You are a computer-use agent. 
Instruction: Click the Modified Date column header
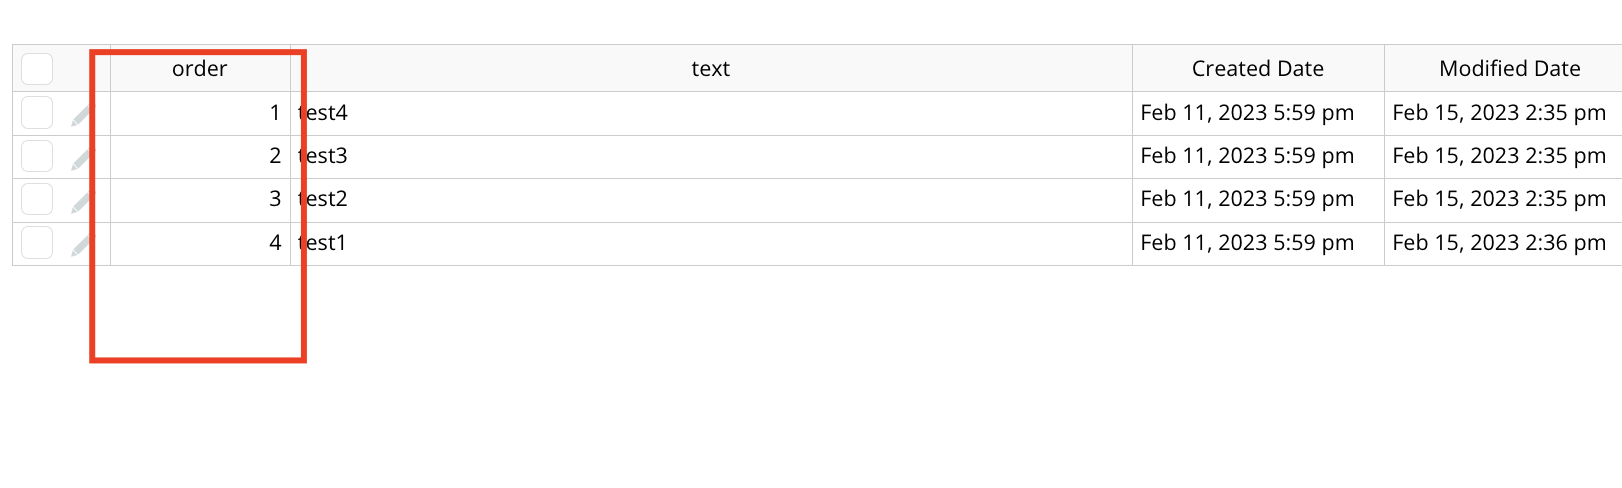pyautogui.click(x=1504, y=69)
